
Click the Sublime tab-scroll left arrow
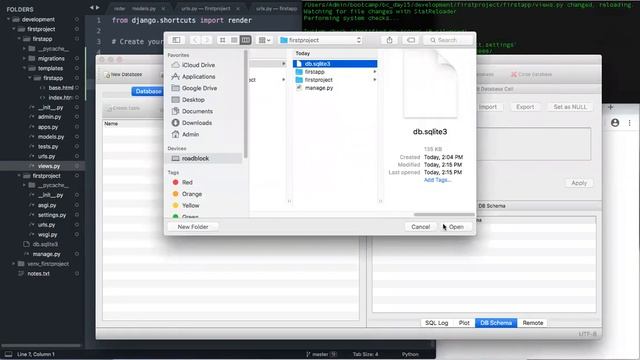point(91,7)
